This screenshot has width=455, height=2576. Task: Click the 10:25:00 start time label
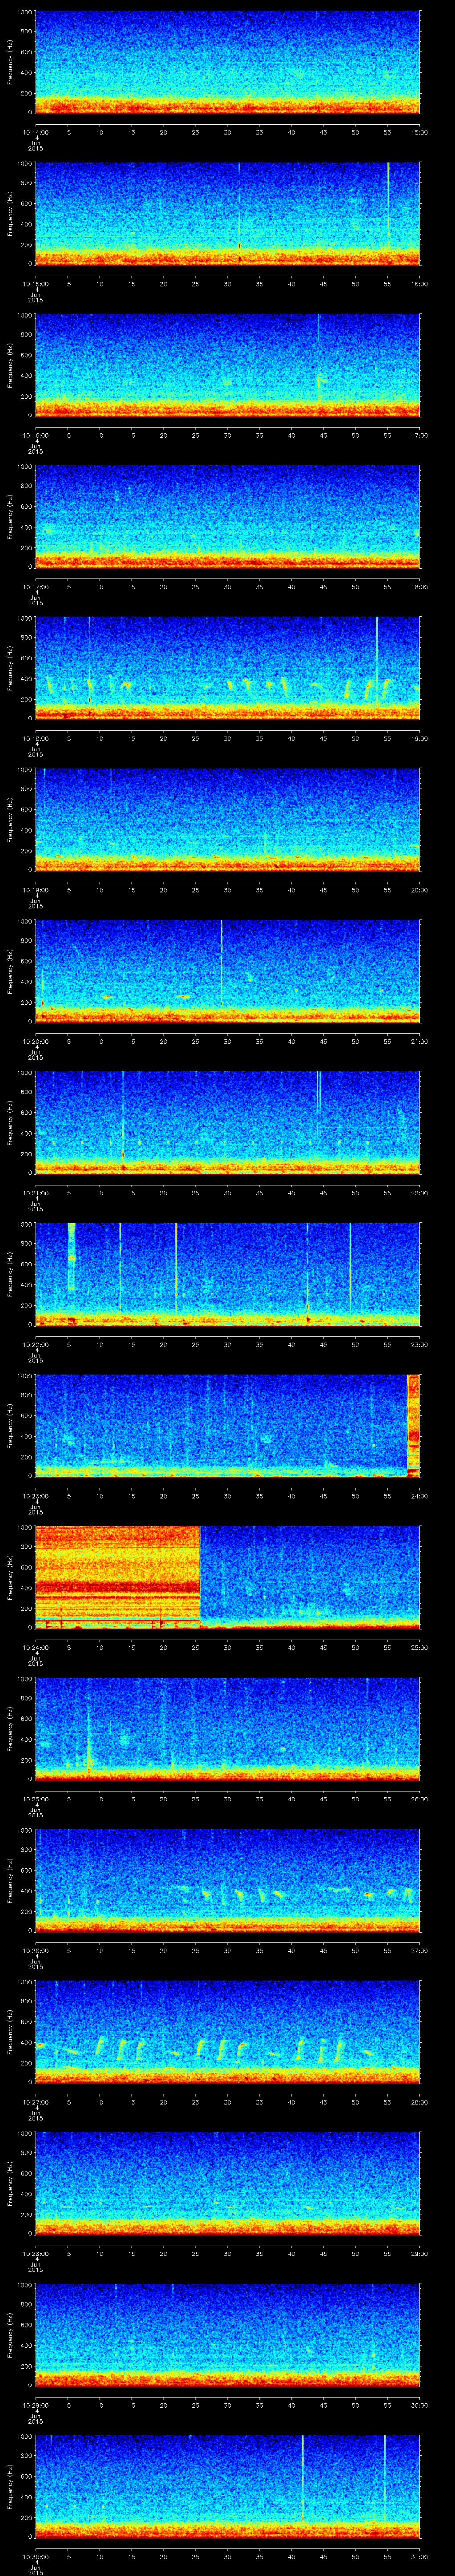(x=35, y=1799)
